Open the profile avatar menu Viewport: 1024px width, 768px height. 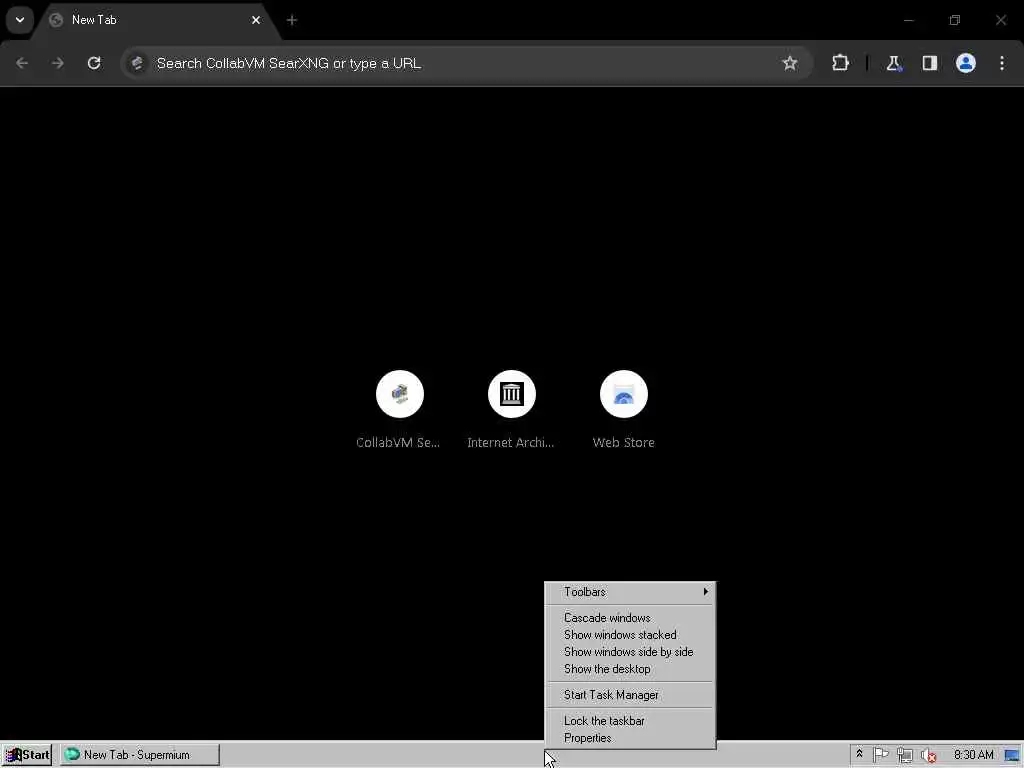[x=965, y=63]
